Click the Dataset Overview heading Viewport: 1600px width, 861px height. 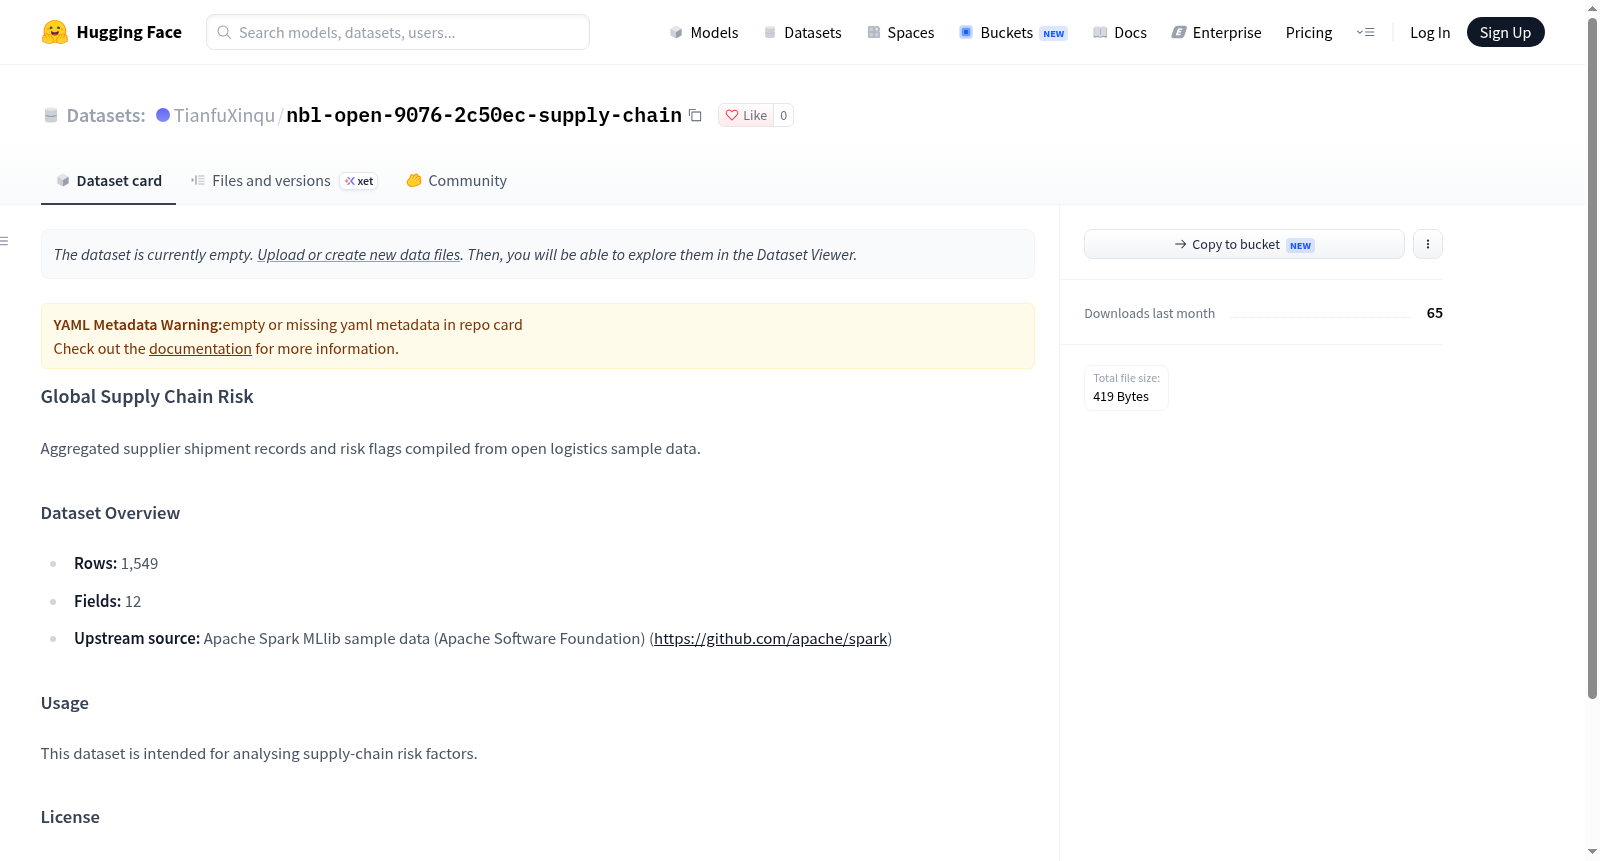110,513
